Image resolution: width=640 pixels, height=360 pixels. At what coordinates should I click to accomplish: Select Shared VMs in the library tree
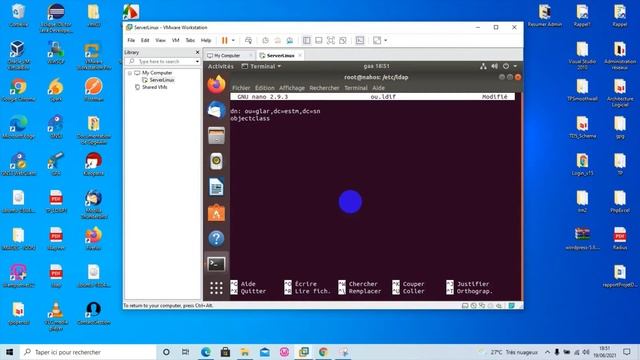click(154, 87)
